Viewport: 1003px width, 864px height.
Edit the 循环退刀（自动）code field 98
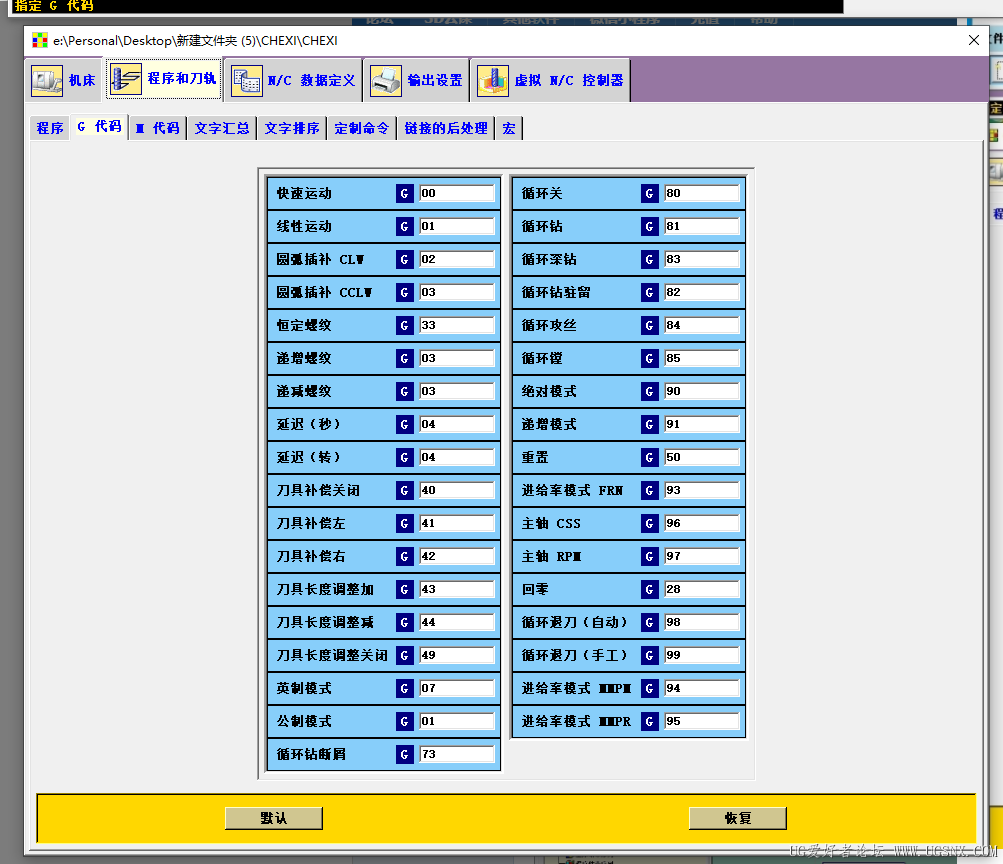coord(702,622)
